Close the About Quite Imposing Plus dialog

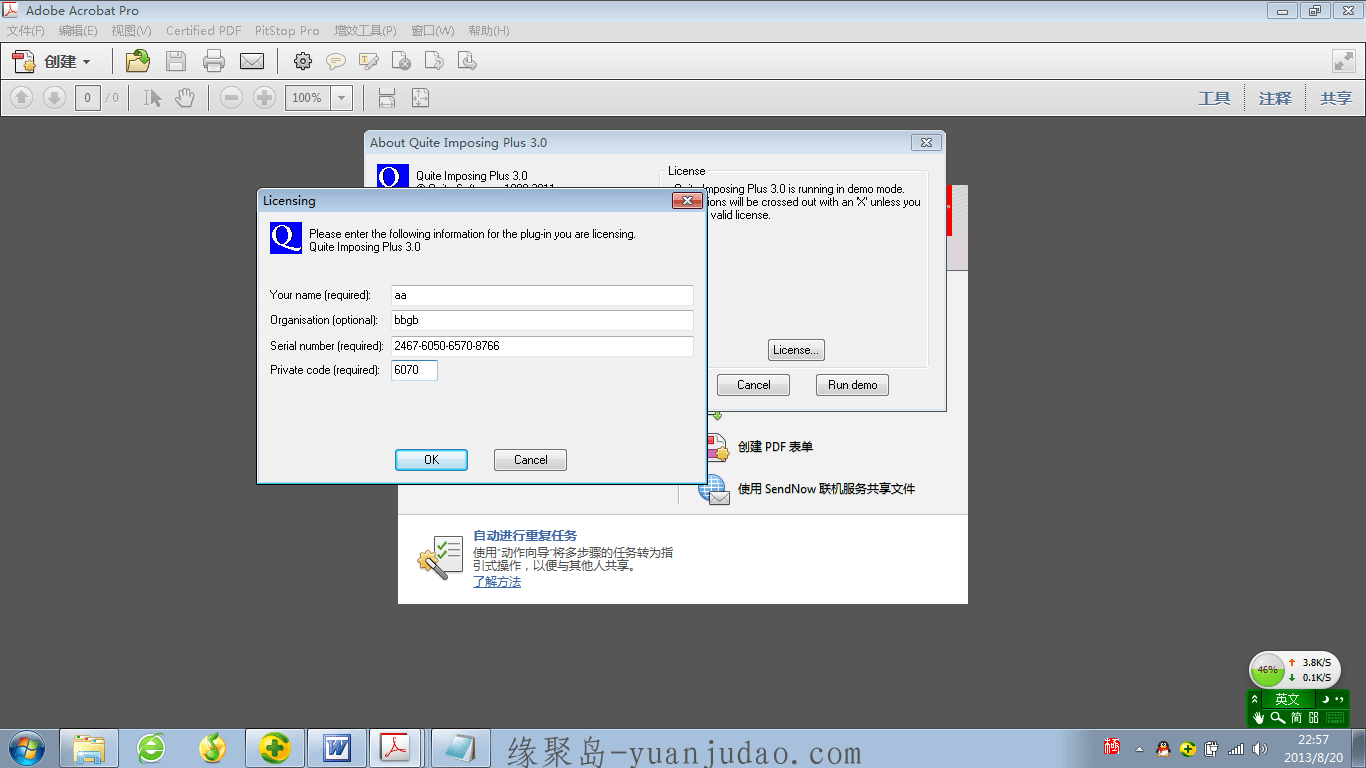tap(927, 143)
